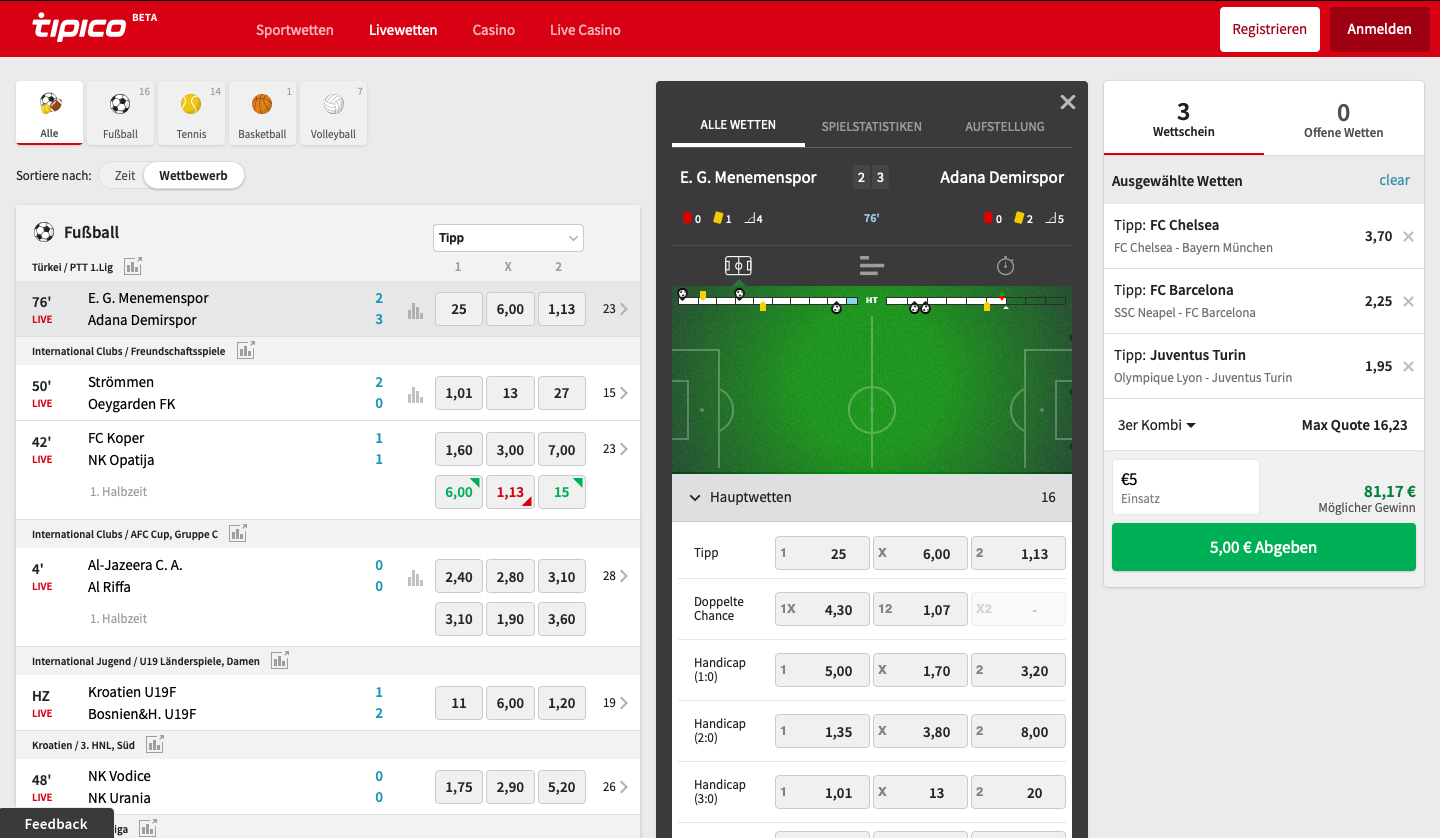The height and width of the screenshot is (838, 1440).
Task: Switch to timeline stopwatch icon
Action: tap(1005, 265)
